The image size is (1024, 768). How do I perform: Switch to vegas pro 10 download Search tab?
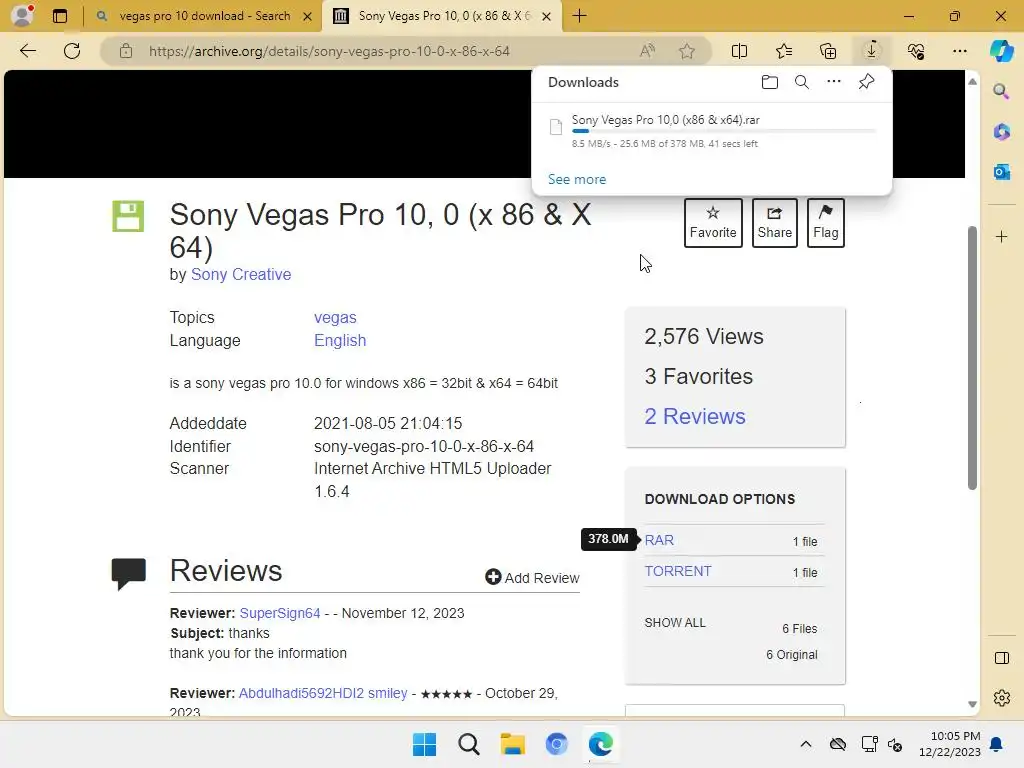pyautogui.click(x=203, y=16)
